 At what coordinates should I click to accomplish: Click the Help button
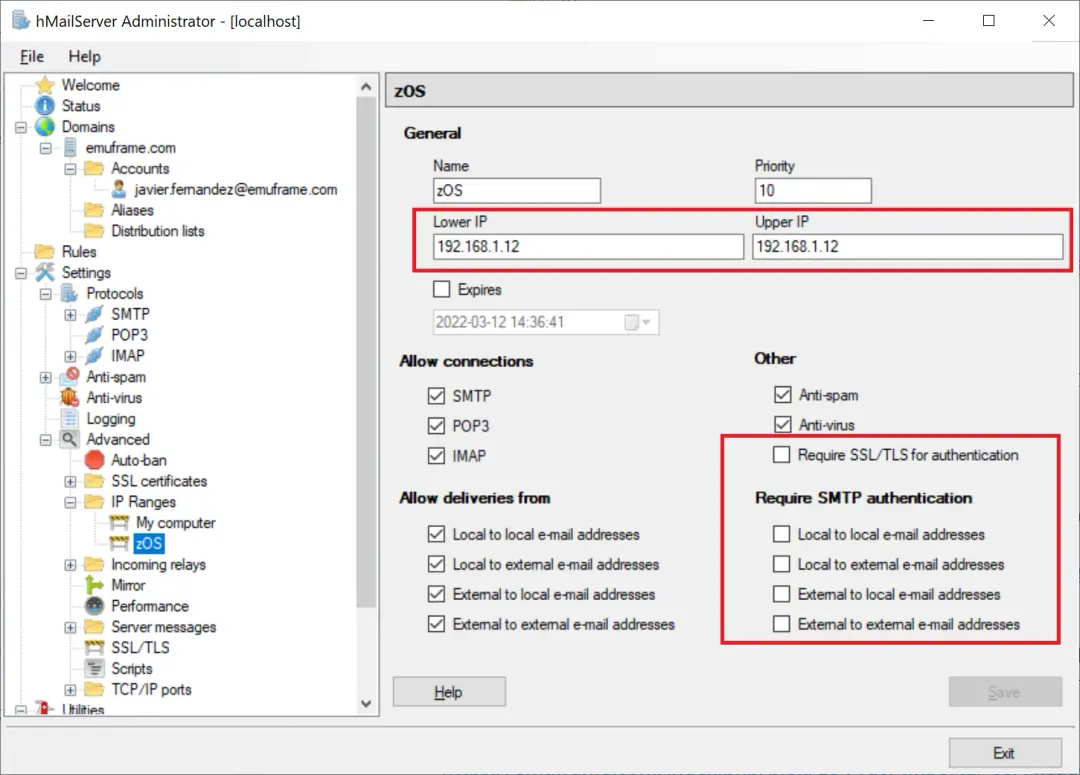tap(449, 692)
